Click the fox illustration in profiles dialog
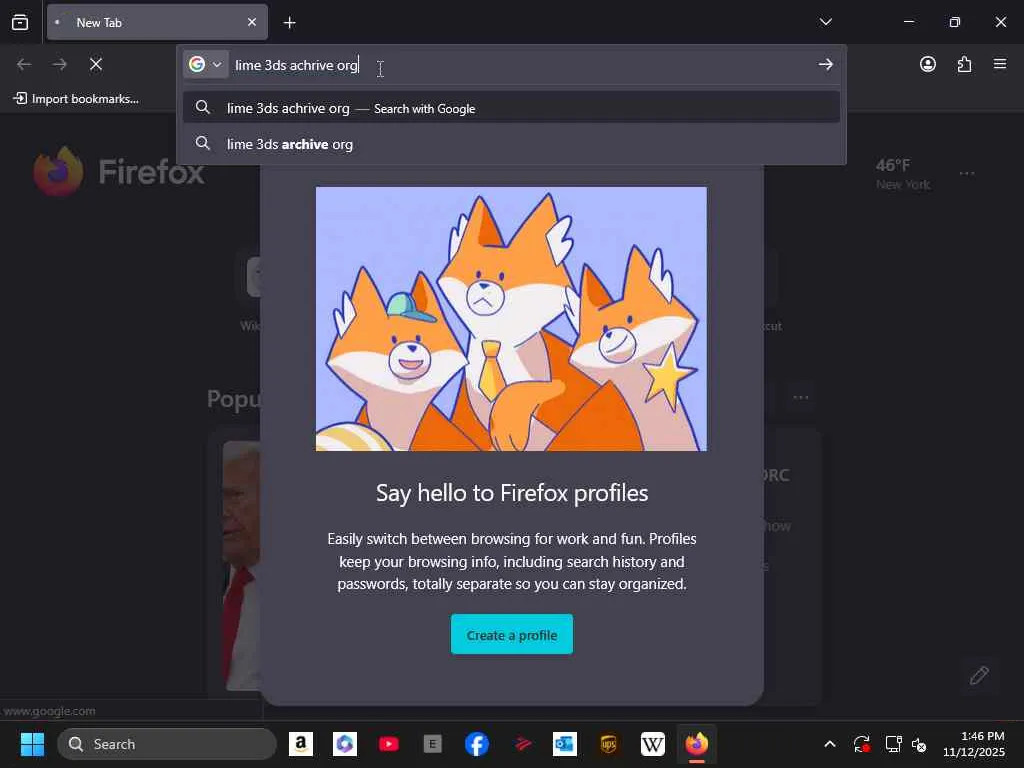Image resolution: width=1024 pixels, height=768 pixels. point(511,319)
